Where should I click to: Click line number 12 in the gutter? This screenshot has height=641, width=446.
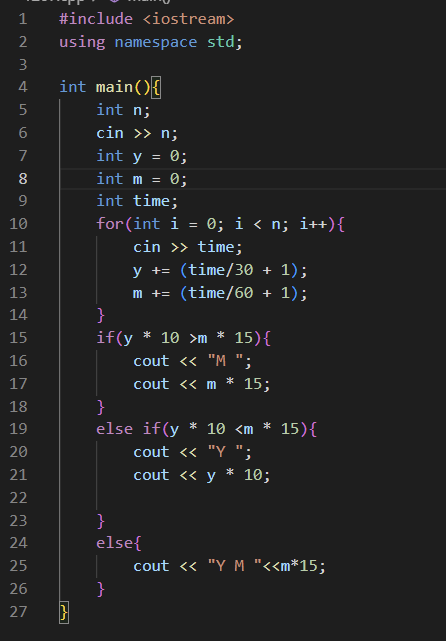click(18, 270)
